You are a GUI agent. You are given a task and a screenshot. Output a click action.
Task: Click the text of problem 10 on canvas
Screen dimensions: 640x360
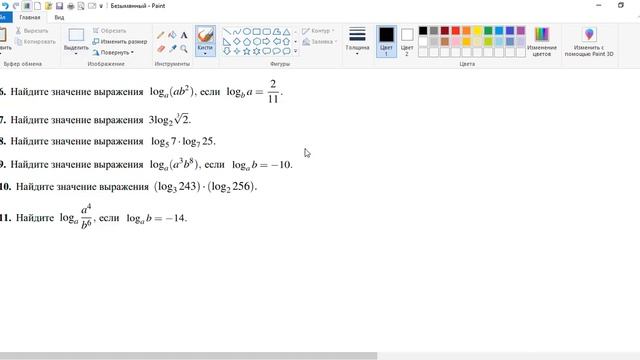pyautogui.click(x=128, y=187)
